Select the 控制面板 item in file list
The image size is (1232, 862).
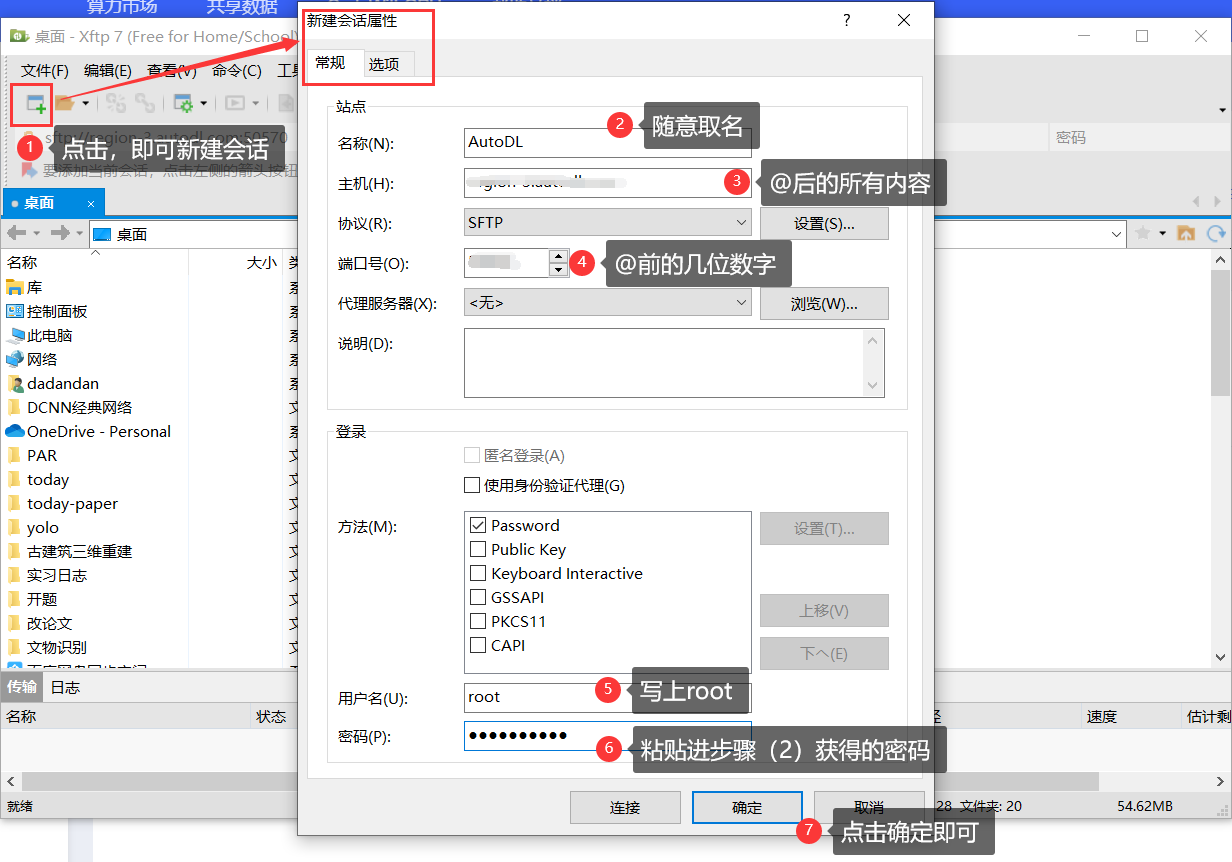point(47,311)
